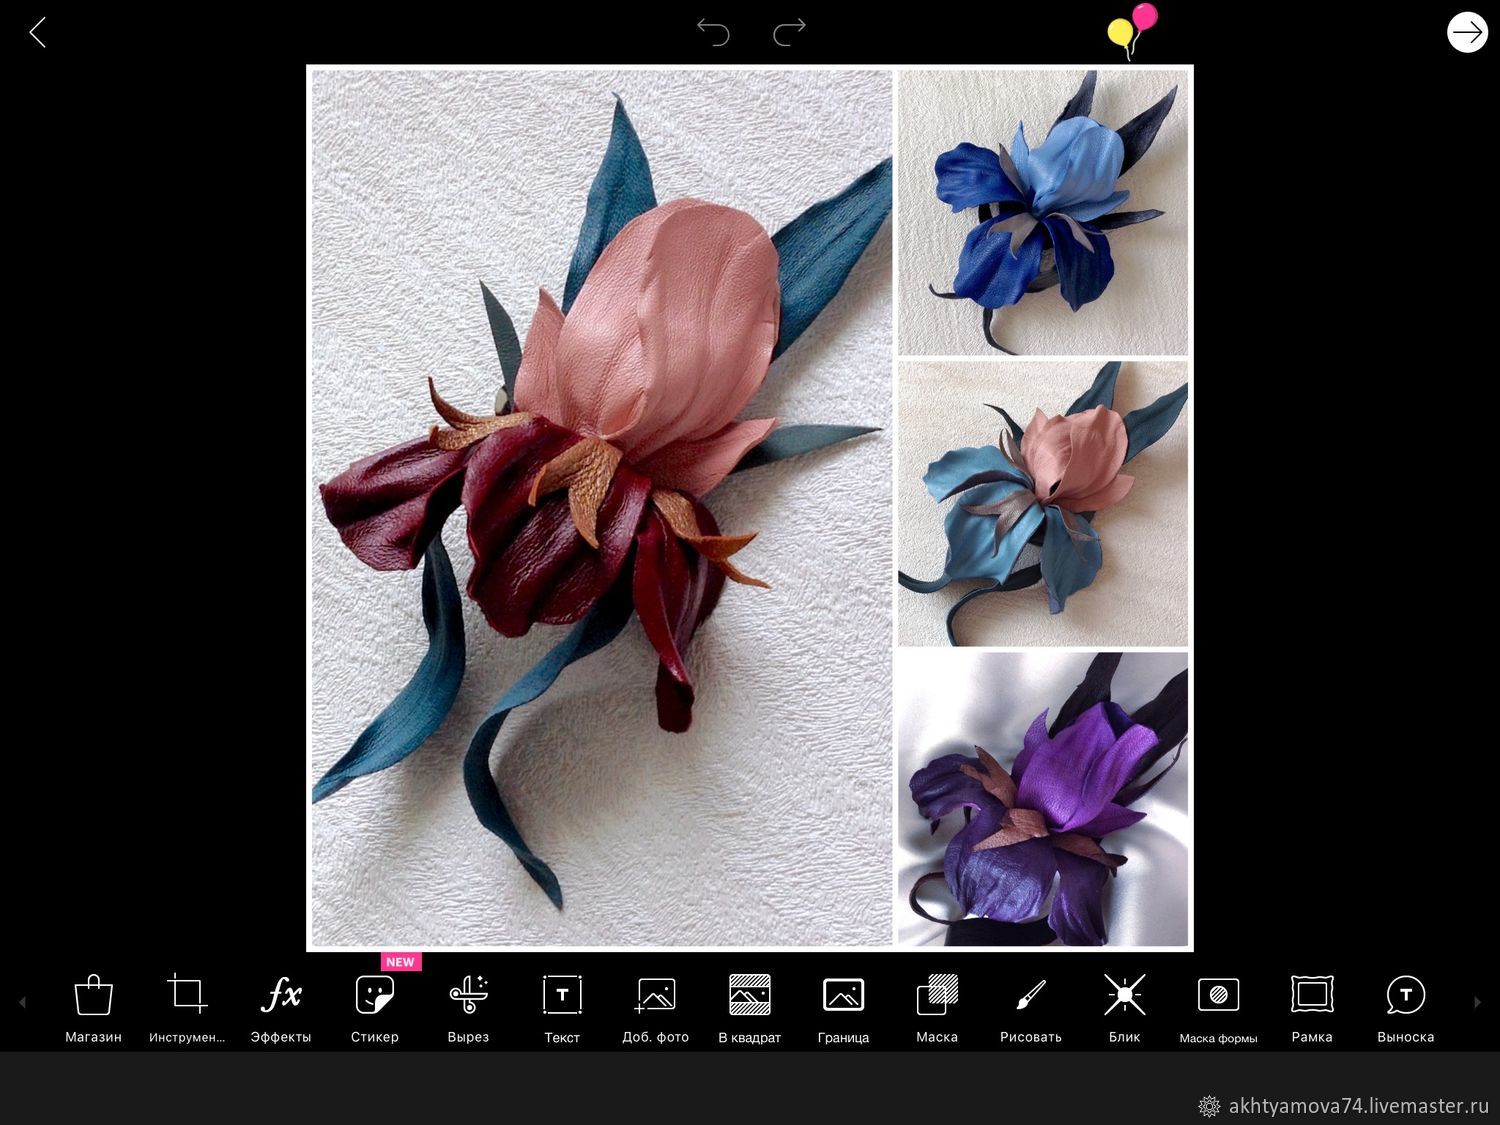Apply the В квадрат square fit
Viewport: 1500px width, 1125px height.
(x=750, y=1008)
